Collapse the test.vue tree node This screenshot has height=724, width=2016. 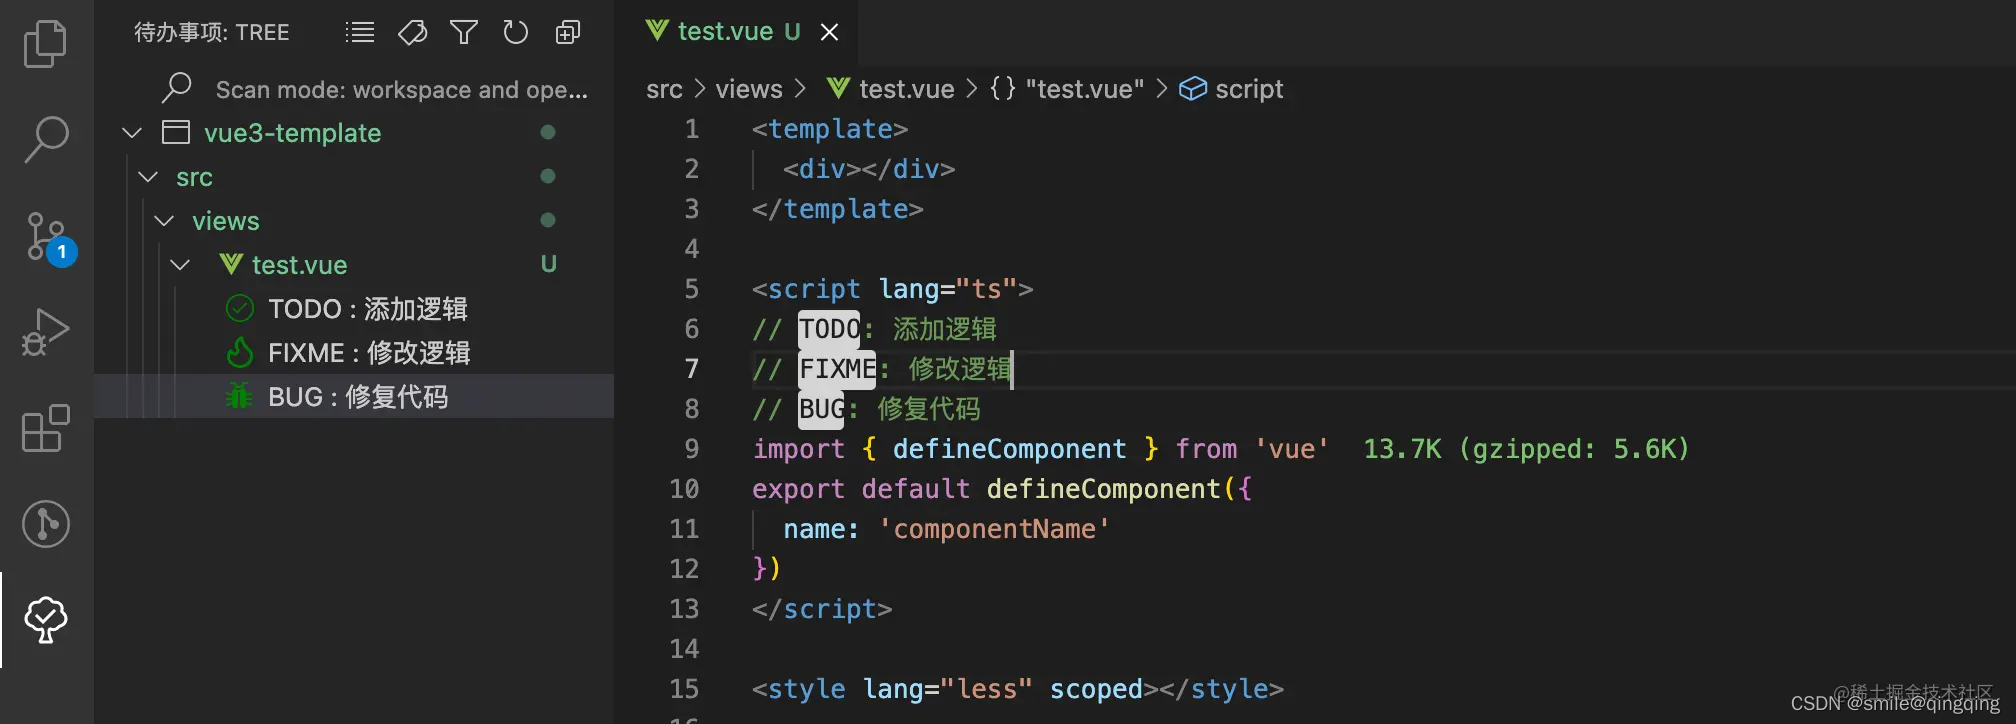click(180, 264)
